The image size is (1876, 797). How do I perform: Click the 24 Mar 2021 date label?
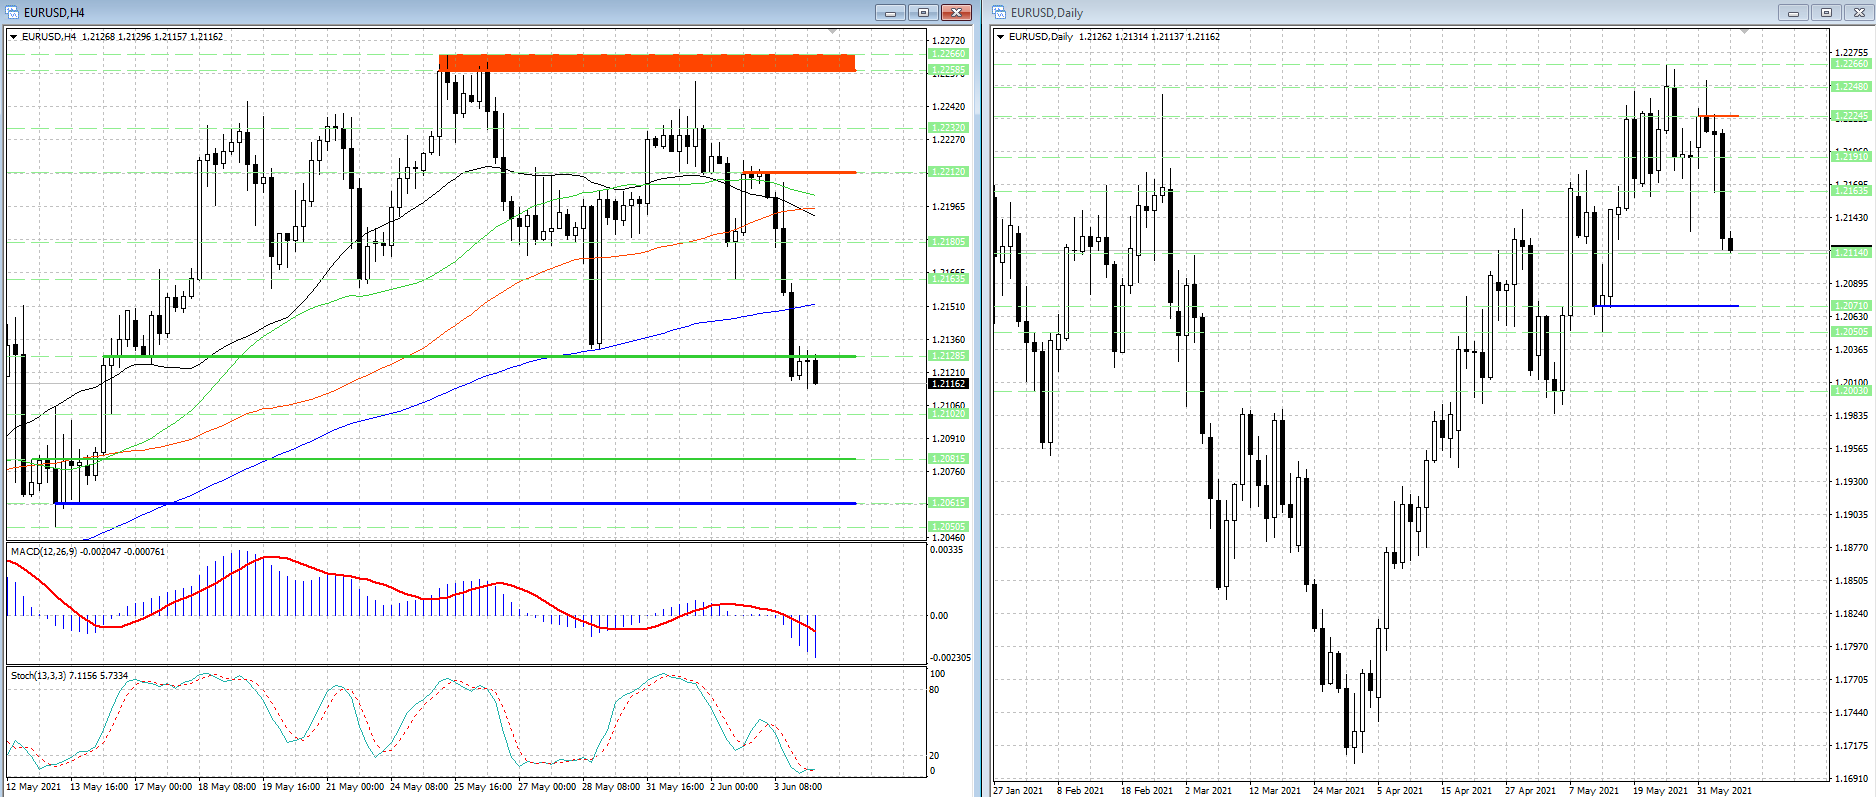pos(1339,791)
